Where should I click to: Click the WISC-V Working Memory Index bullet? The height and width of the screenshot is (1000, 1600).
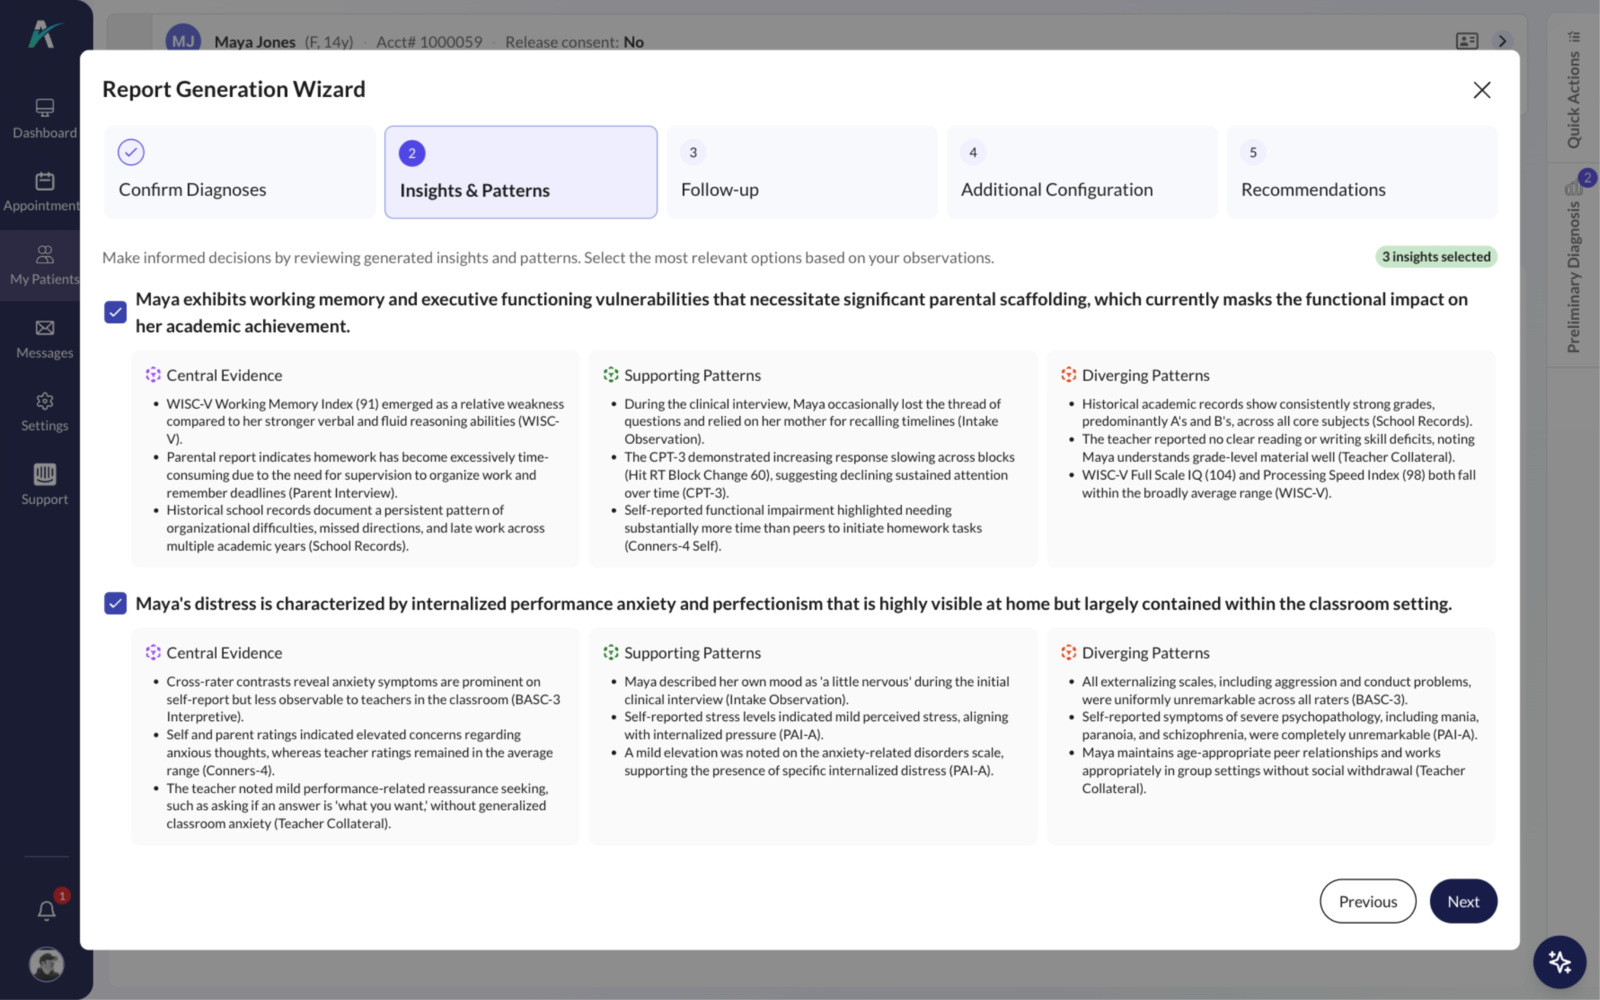[x=365, y=421]
